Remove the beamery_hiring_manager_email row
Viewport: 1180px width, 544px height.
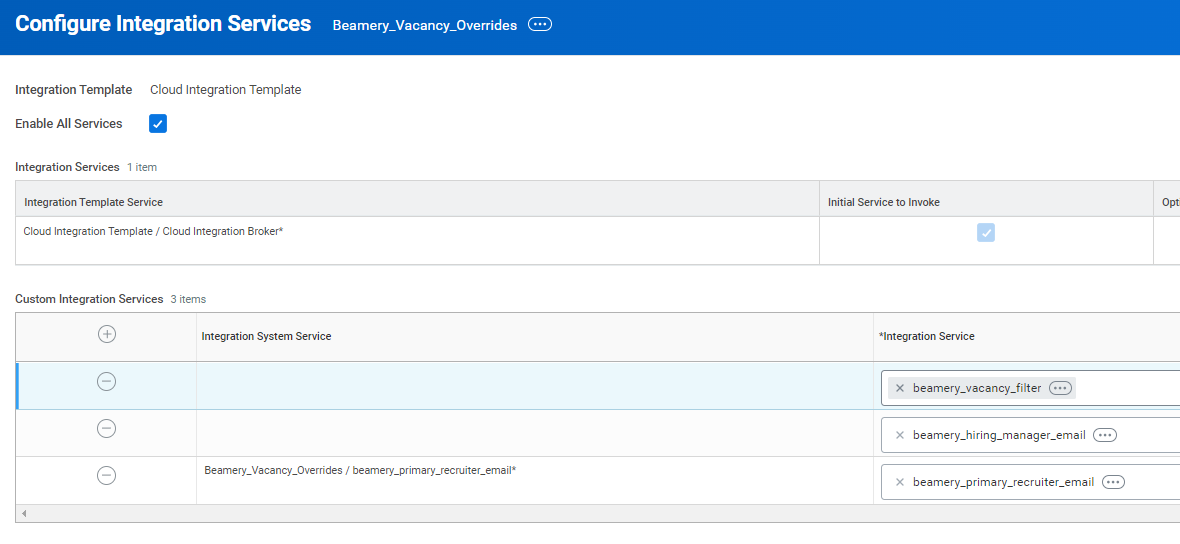(107, 429)
